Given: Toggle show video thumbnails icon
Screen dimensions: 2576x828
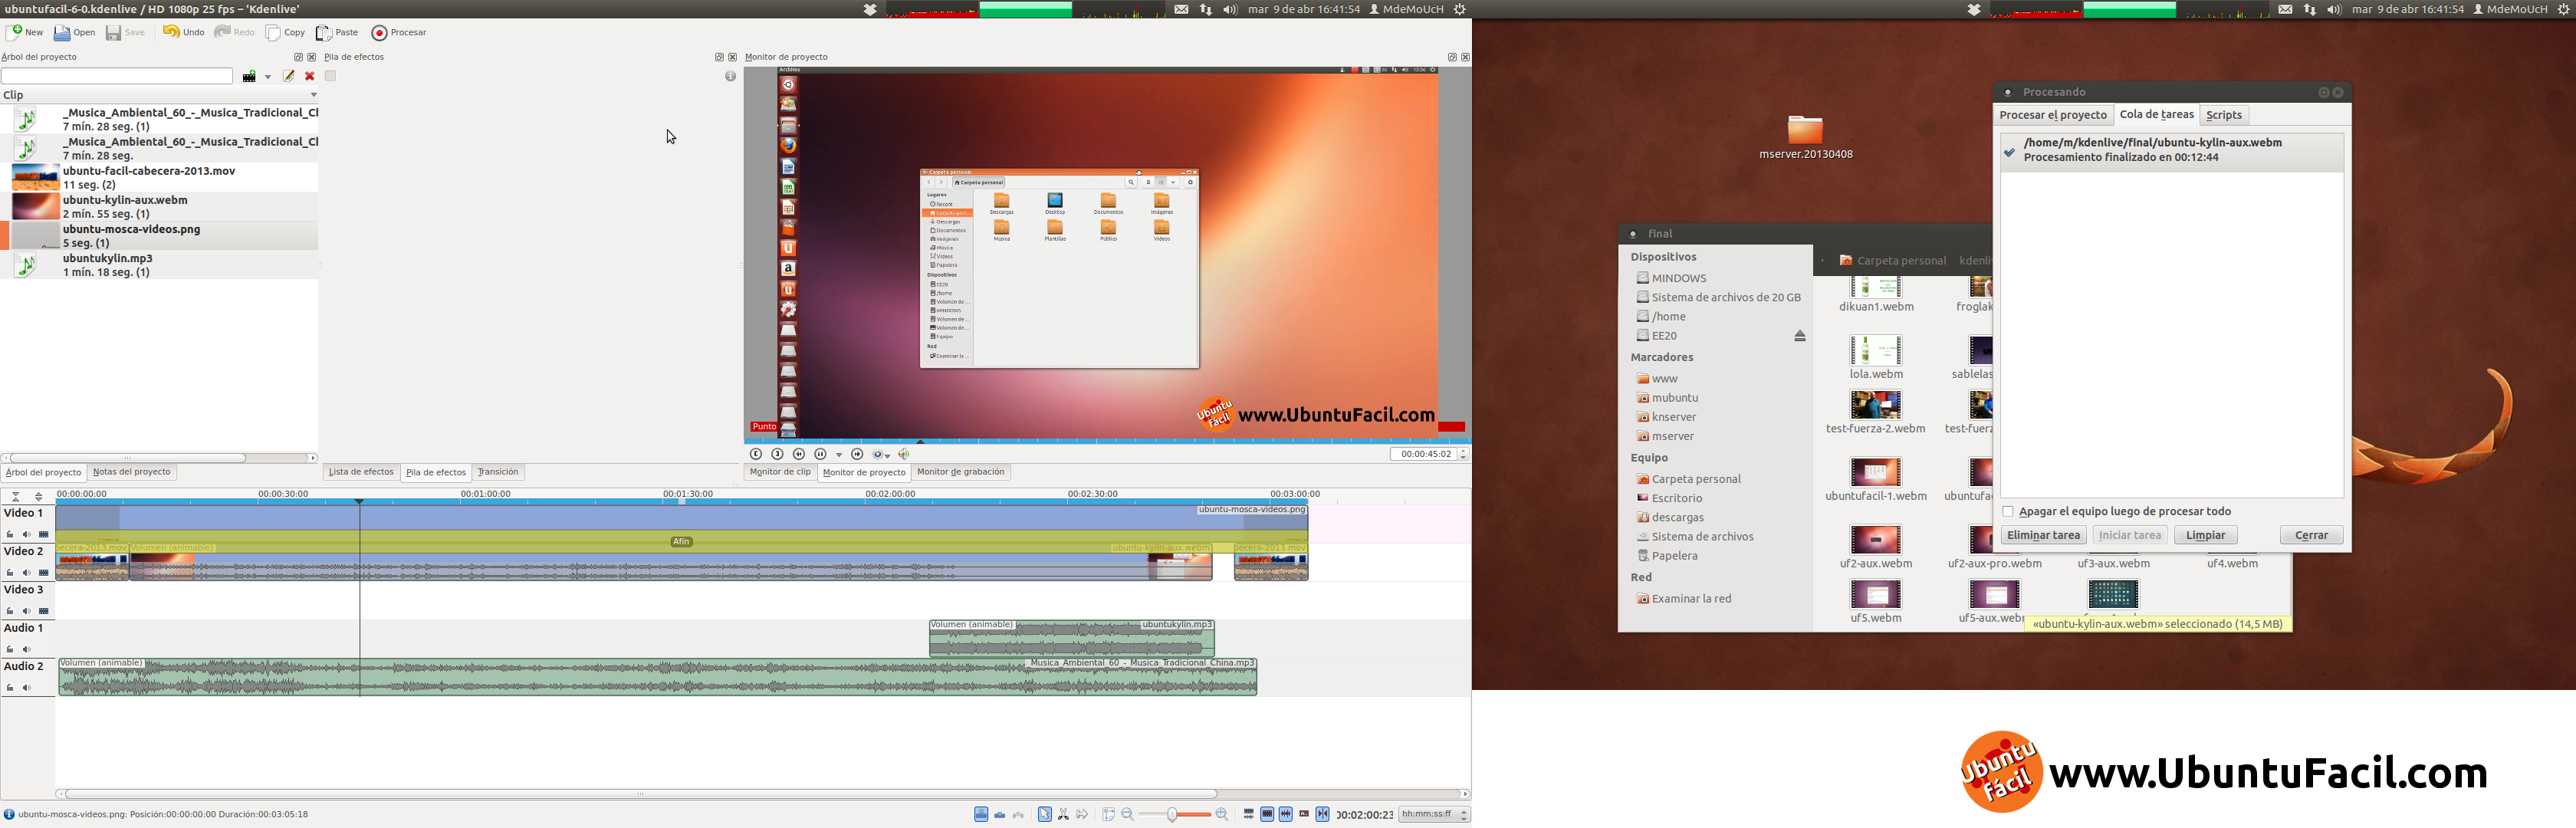Looking at the screenshot, I should point(1267,814).
